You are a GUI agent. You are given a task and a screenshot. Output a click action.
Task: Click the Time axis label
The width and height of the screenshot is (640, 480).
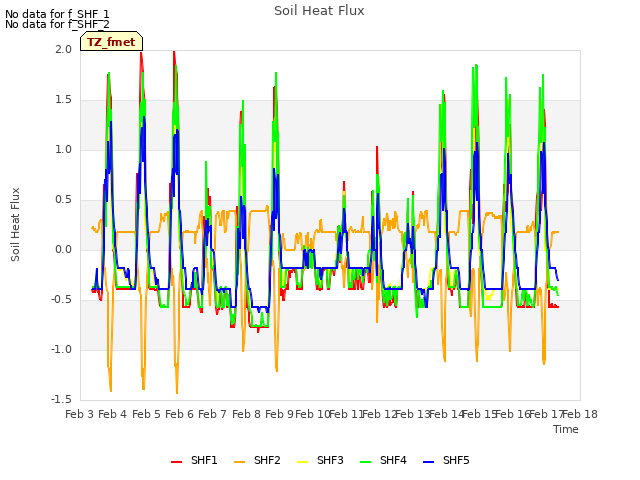[x=566, y=429]
